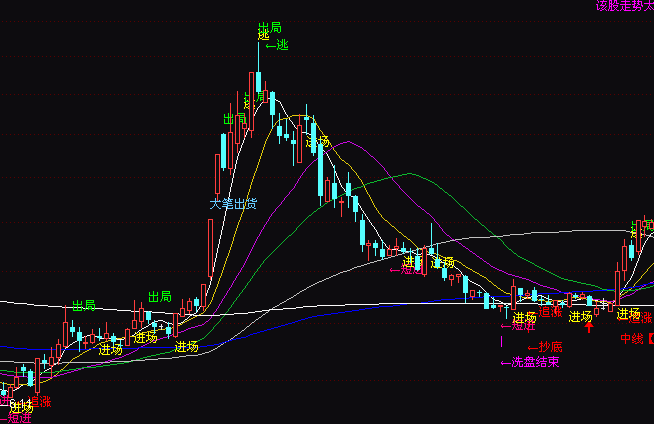Image resolution: width=654 pixels, height=424 pixels.
Task: Click the red 抄底 signal label
Action: pos(544,347)
